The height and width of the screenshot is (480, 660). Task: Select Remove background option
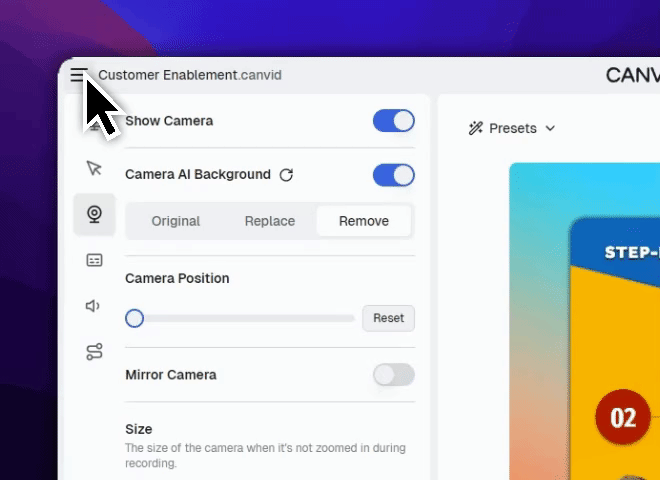point(364,221)
